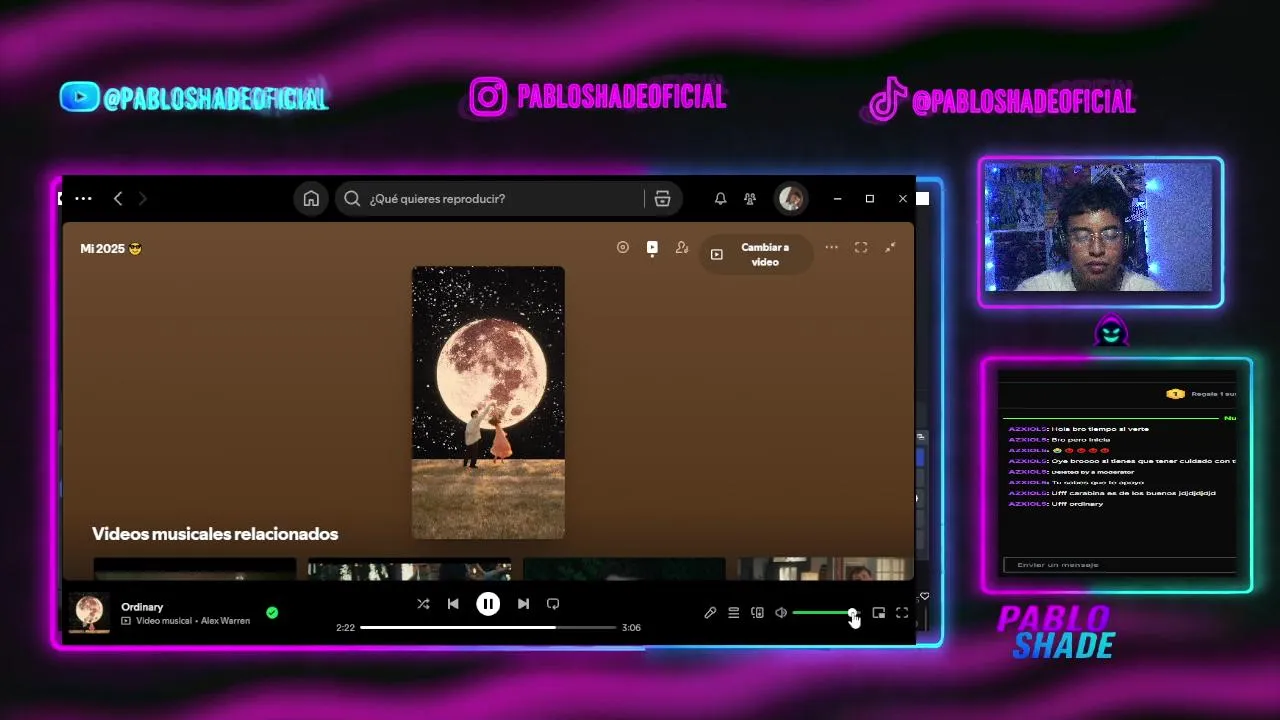Maximize the Spotify window
1280x720 pixels.
[x=870, y=199]
